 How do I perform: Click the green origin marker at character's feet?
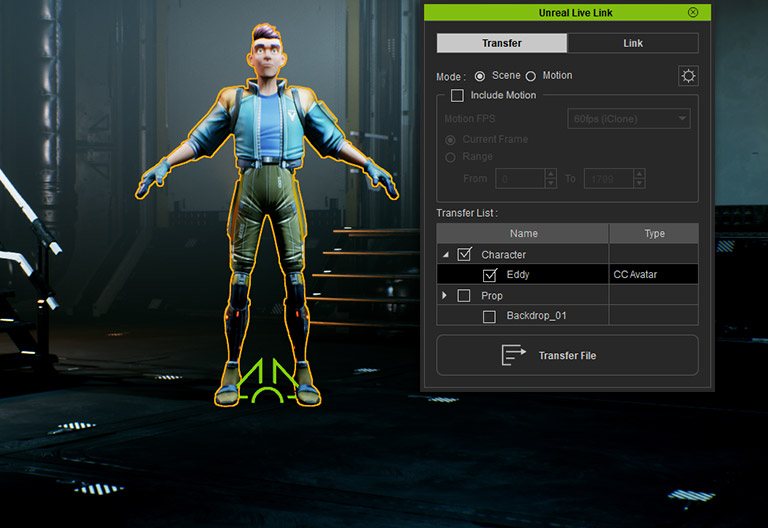coord(268,381)
